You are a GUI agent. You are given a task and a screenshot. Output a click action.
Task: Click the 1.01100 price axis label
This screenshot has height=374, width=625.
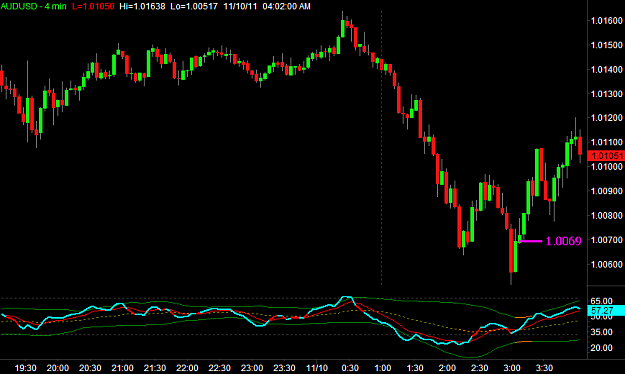click(606, 142)
